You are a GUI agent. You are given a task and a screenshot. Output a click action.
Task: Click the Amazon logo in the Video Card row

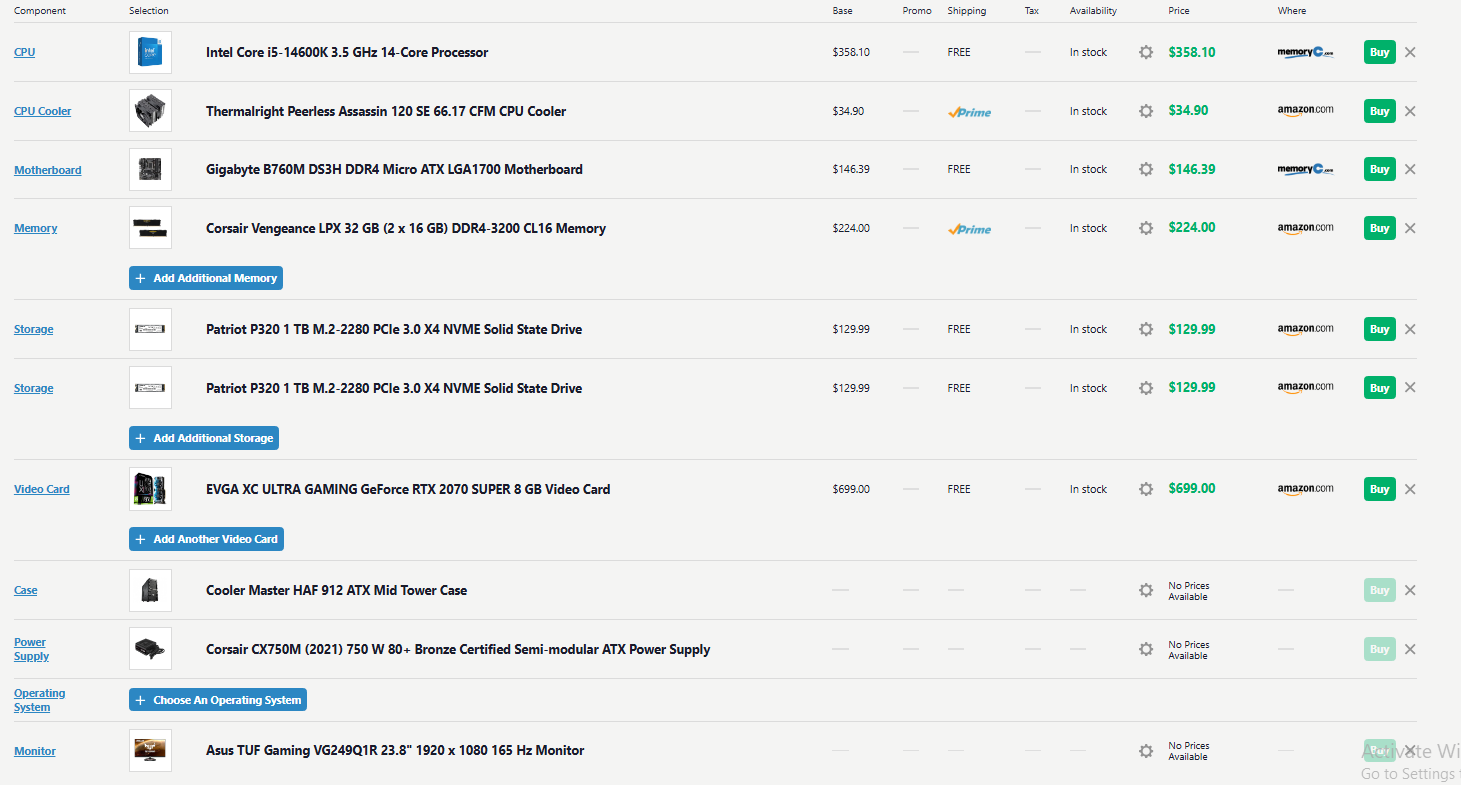(1306, 489)
